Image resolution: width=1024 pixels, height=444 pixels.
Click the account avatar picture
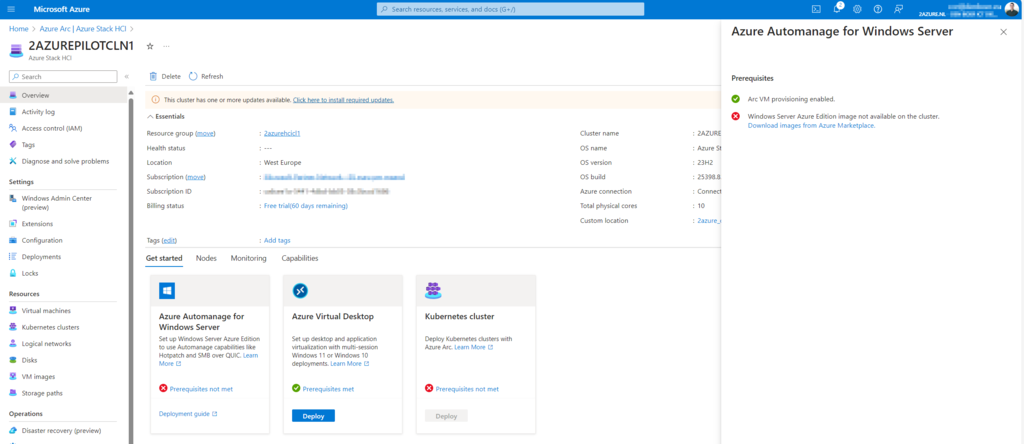tap(1011, 9)
